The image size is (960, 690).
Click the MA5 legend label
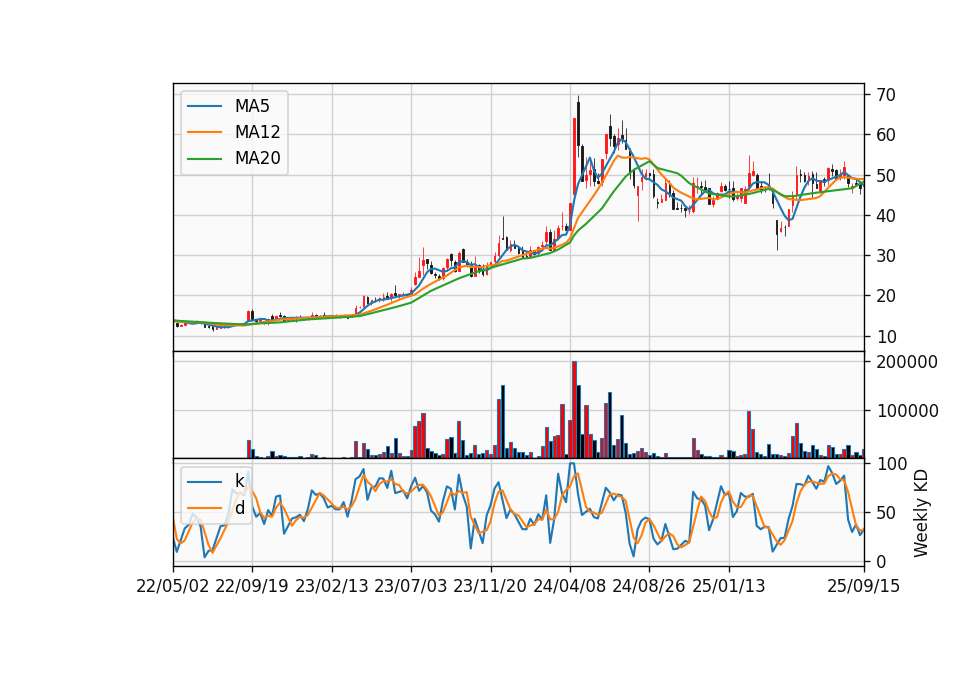(x=252, y=106)
